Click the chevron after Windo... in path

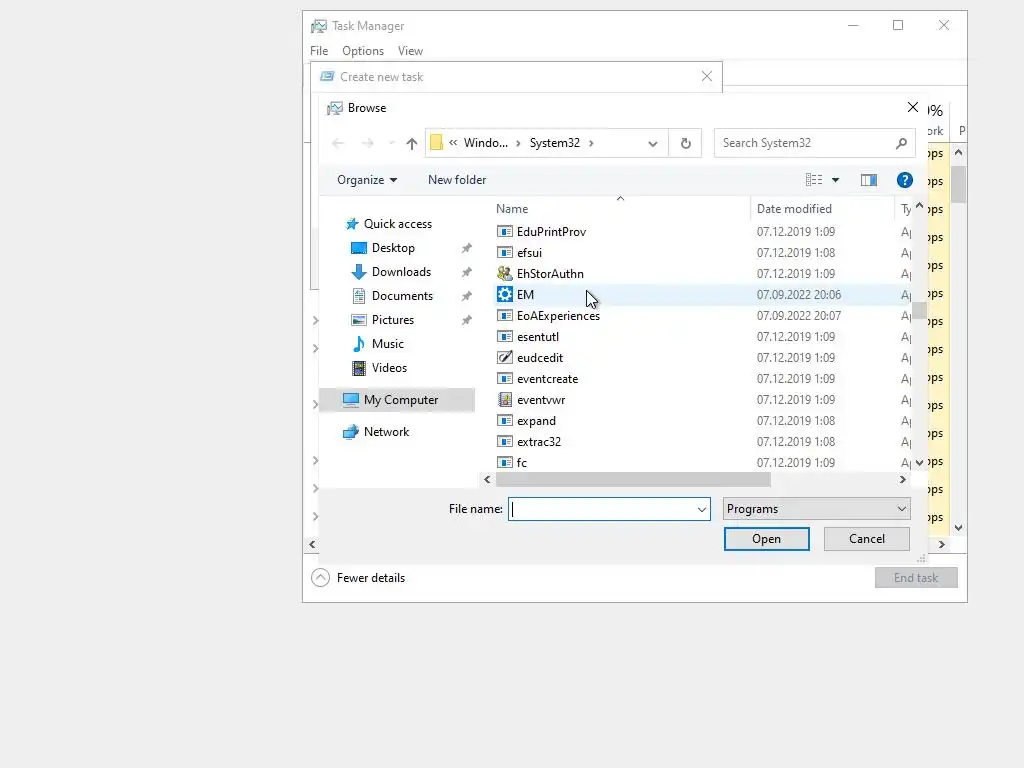click(519, 143)
